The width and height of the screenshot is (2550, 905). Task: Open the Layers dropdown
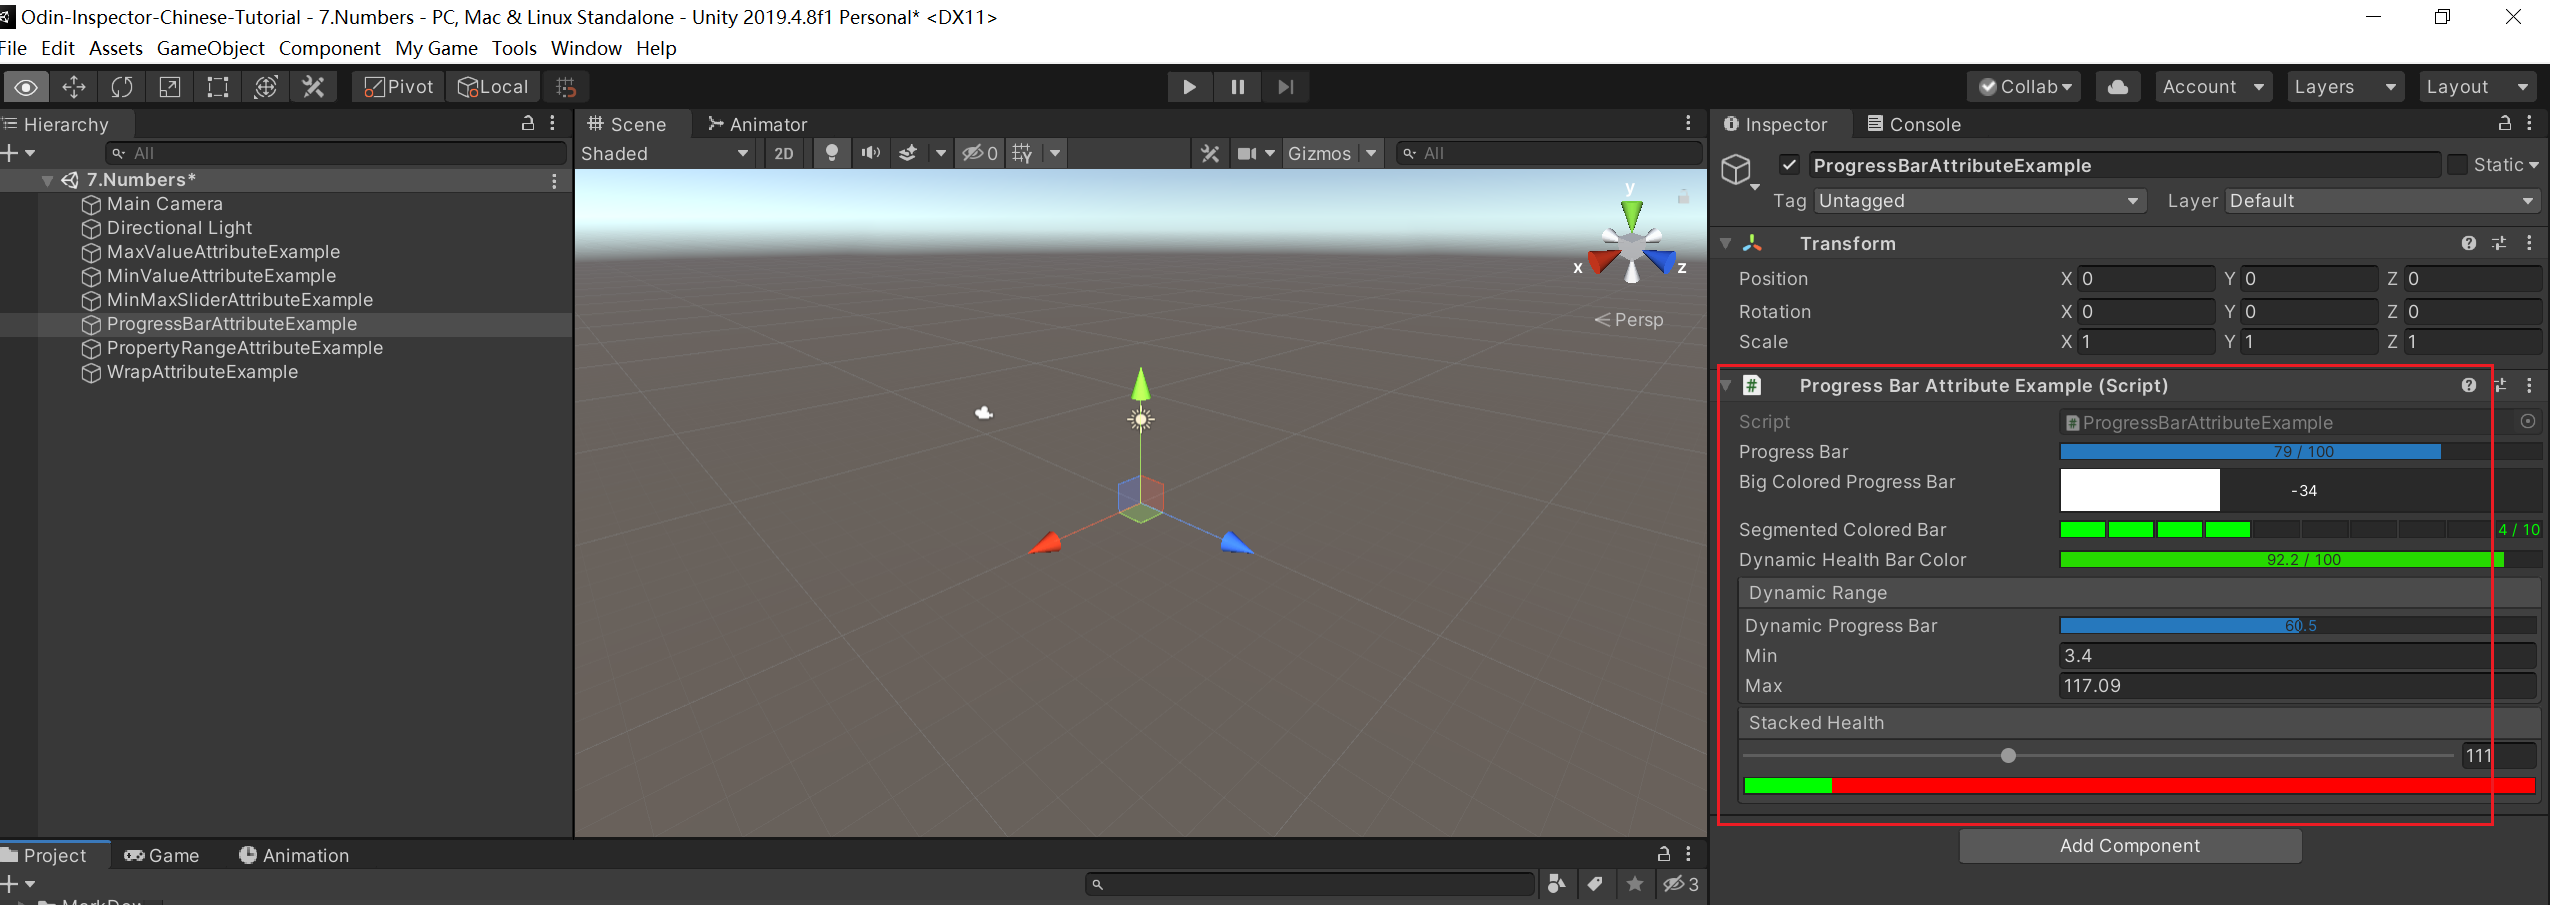pyautogui.click(x=2345, y=87)
